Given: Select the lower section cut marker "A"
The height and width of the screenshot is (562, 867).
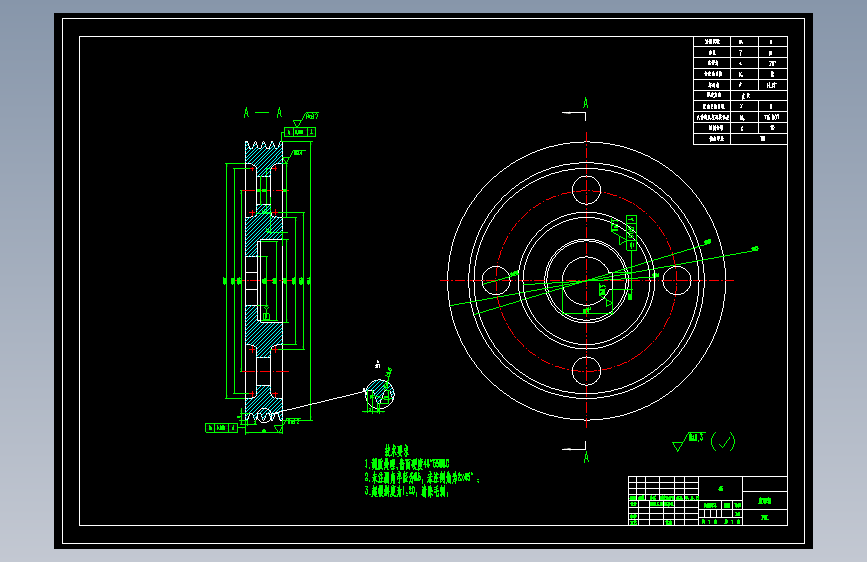Looking at the screenshot, I should pyautogui.click(x=586, y=457).
